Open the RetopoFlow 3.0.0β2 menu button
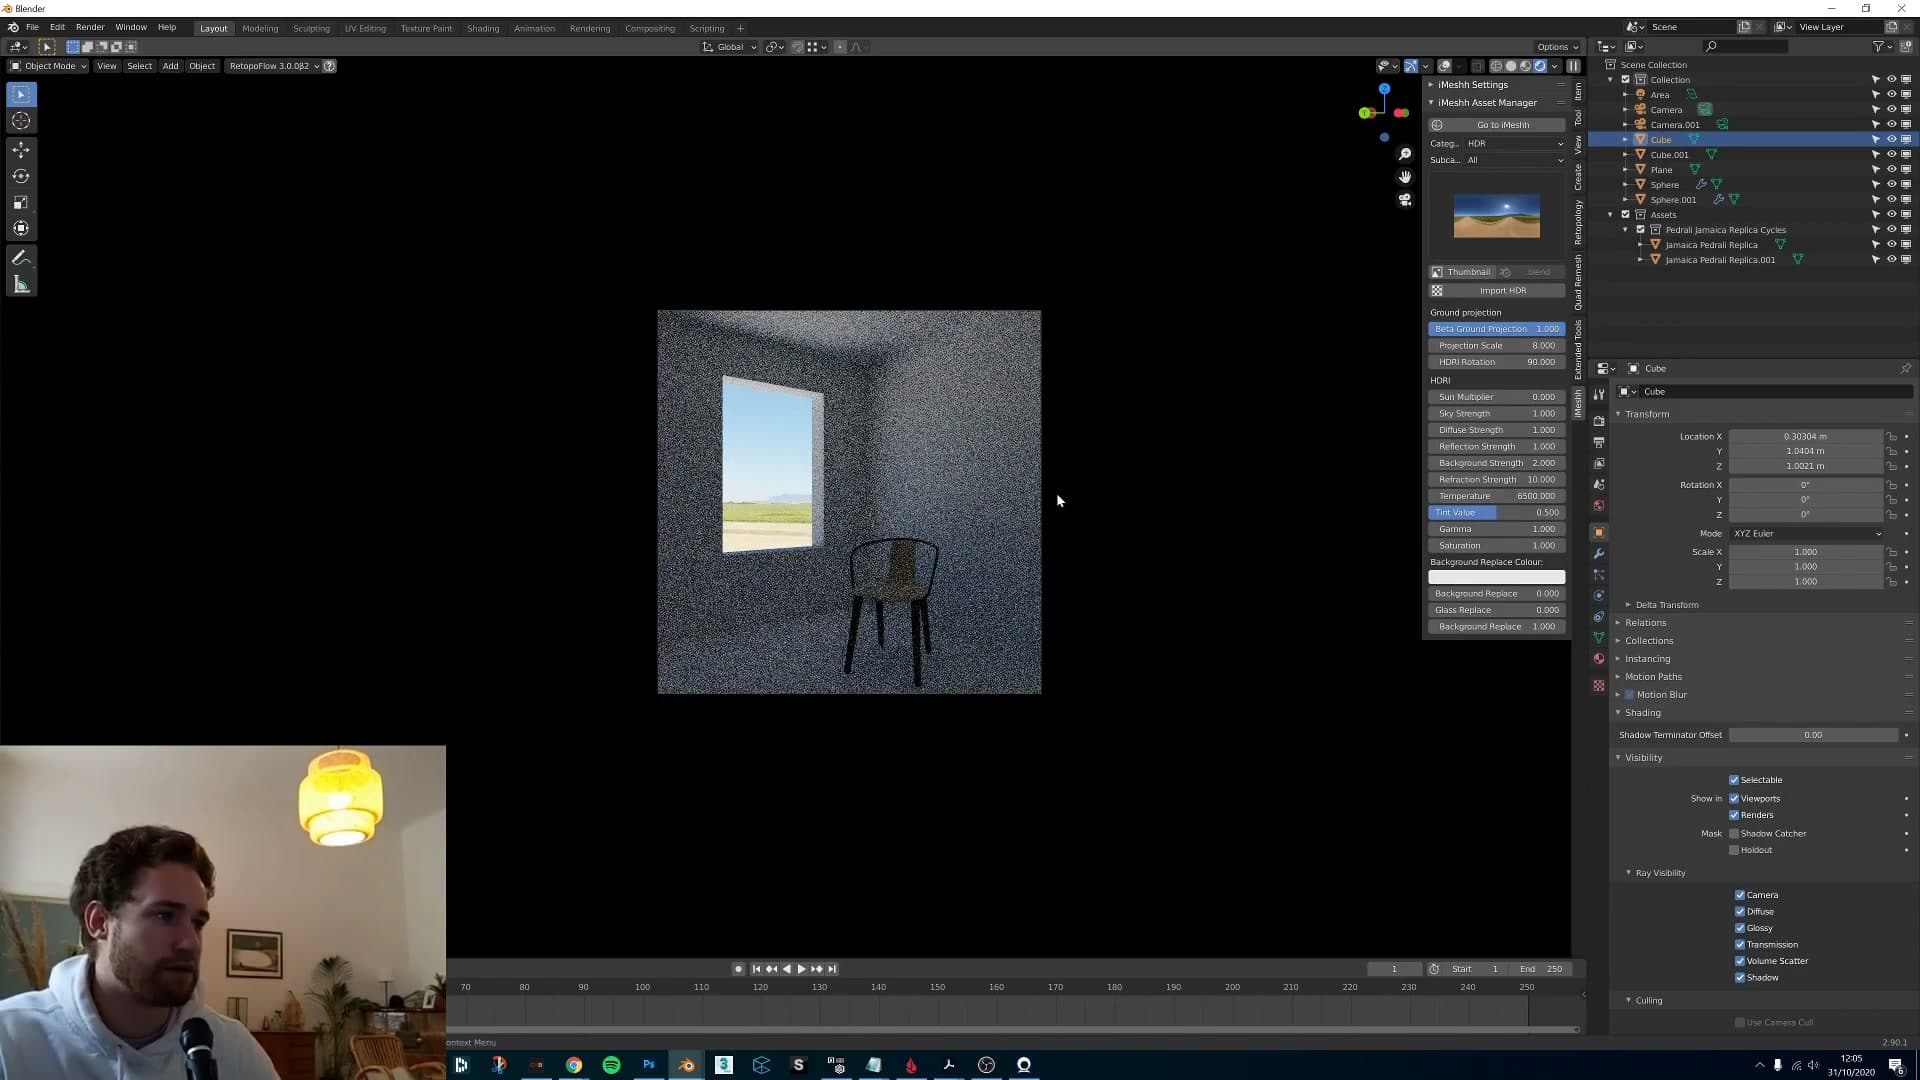Image resolution: width=1920 pixels, height=1080 pixels. (x=274, y=66)
